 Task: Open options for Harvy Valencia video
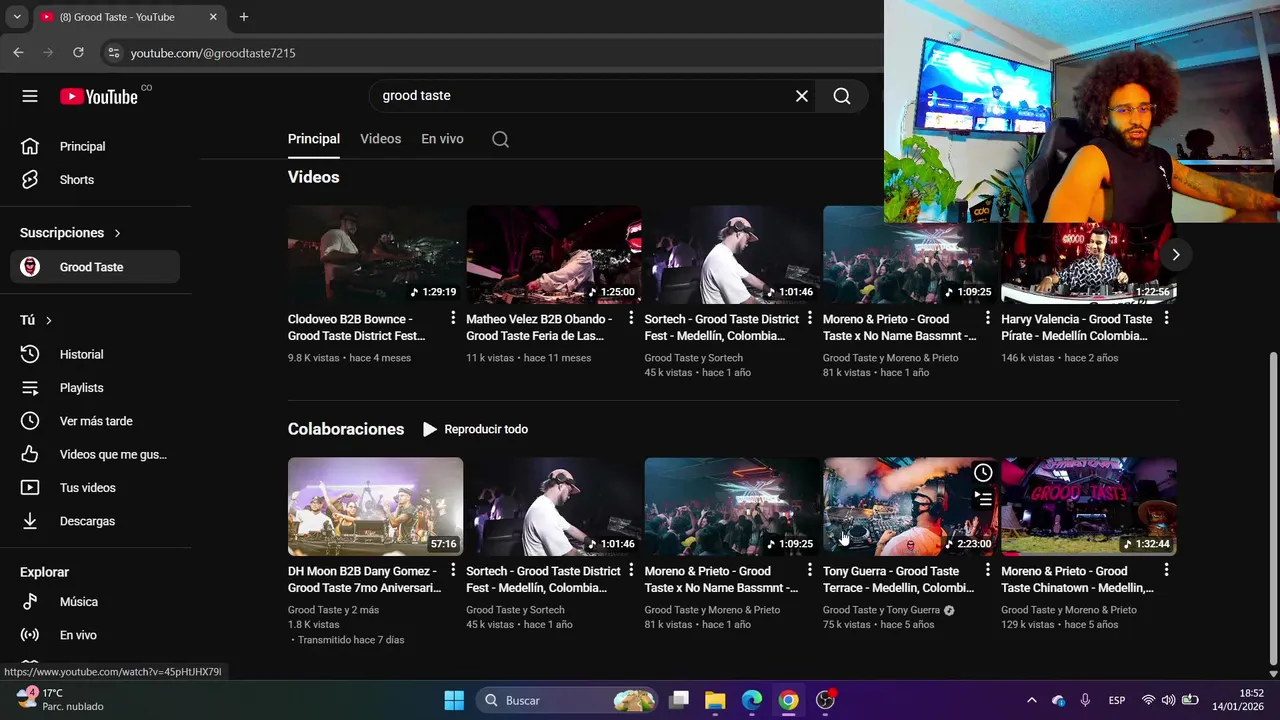pyautogui.click(x=1166, y=318)
